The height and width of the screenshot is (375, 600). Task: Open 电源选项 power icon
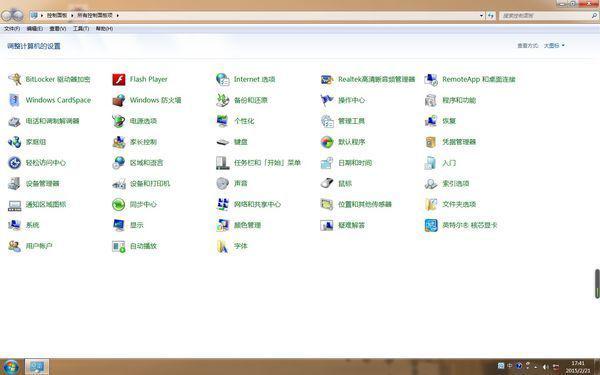(x=119, y=121)
